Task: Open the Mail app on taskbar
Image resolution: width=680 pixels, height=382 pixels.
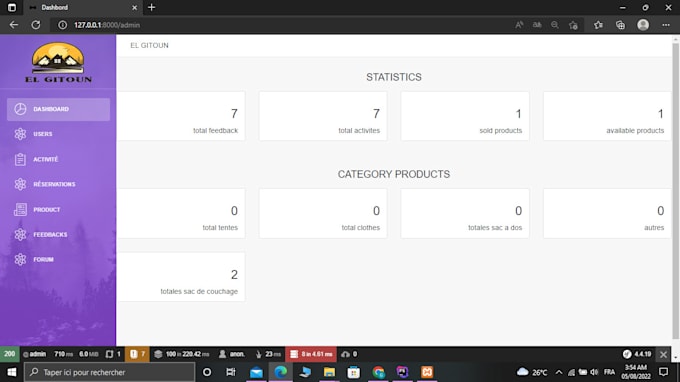Action: click(x=256, y=372)
